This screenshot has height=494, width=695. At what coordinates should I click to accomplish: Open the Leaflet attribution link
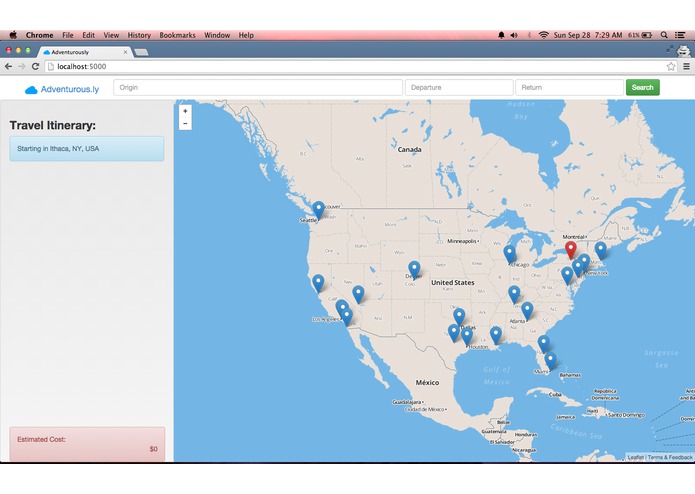click(635, 457)
